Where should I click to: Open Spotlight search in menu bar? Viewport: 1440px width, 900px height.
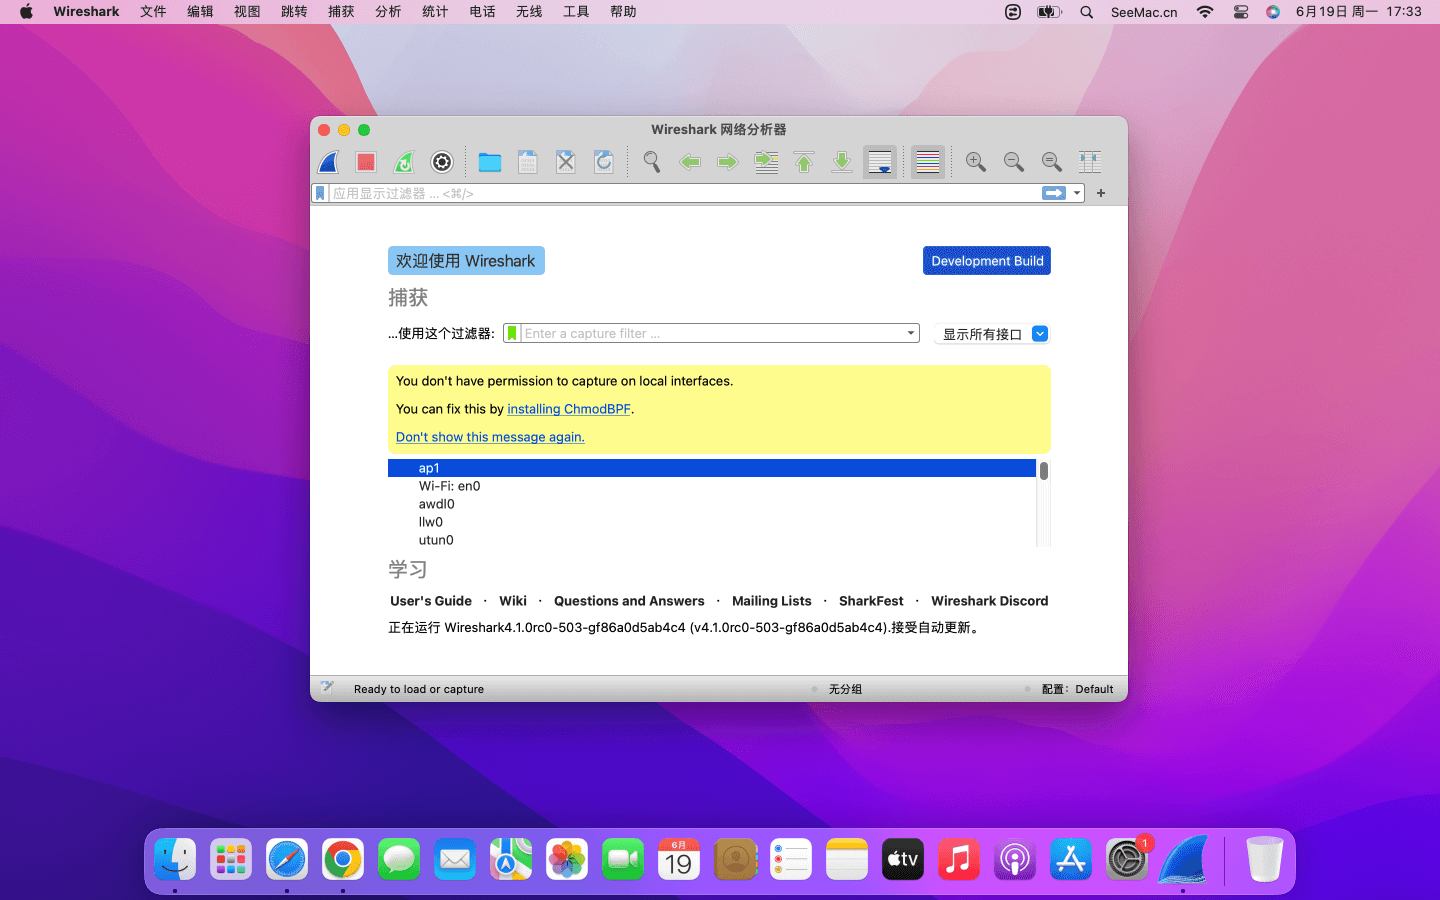coord(1087,12)
